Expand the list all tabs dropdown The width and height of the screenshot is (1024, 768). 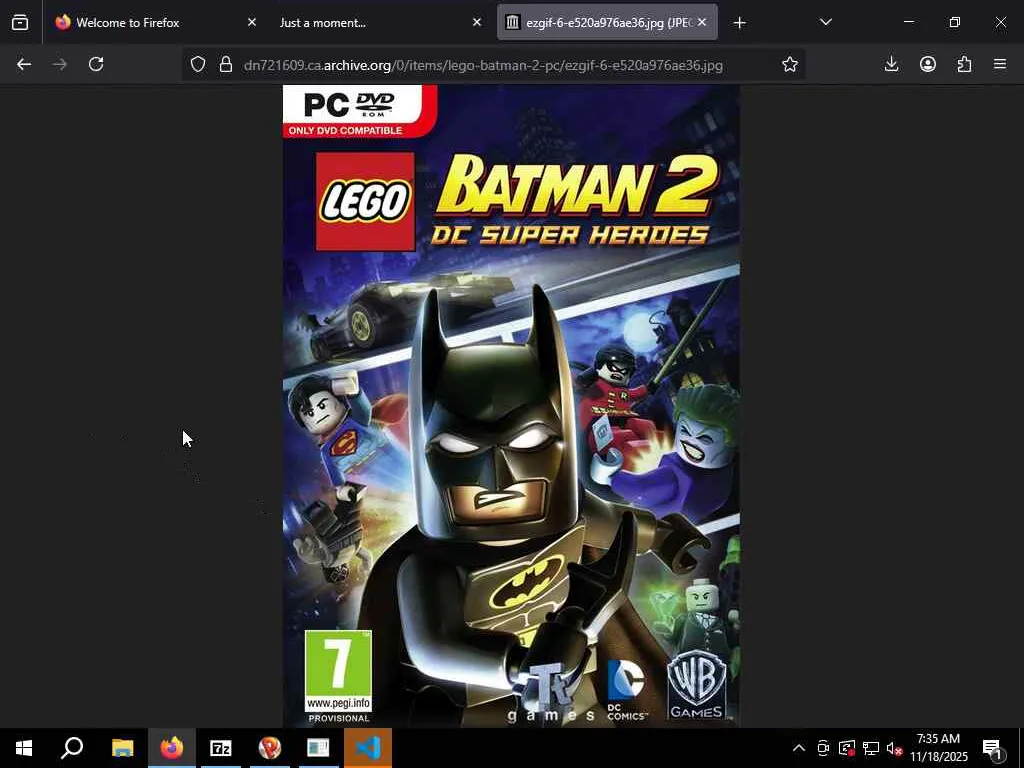tap(825, 22)
